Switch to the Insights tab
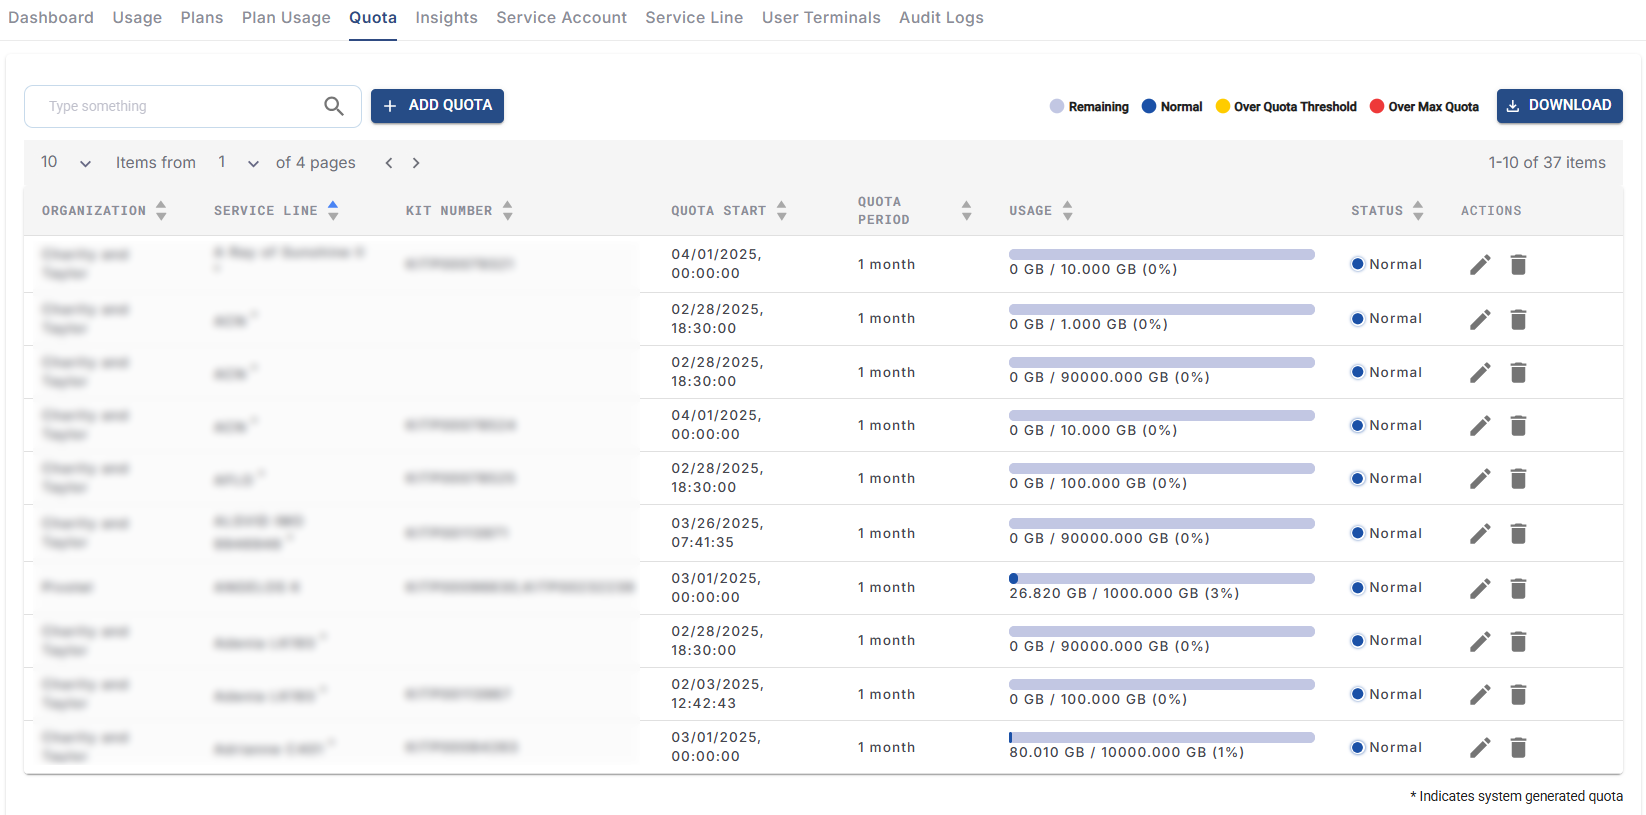Image resolution: width=1646 pixels, height=815 pixels. point(446,18)
